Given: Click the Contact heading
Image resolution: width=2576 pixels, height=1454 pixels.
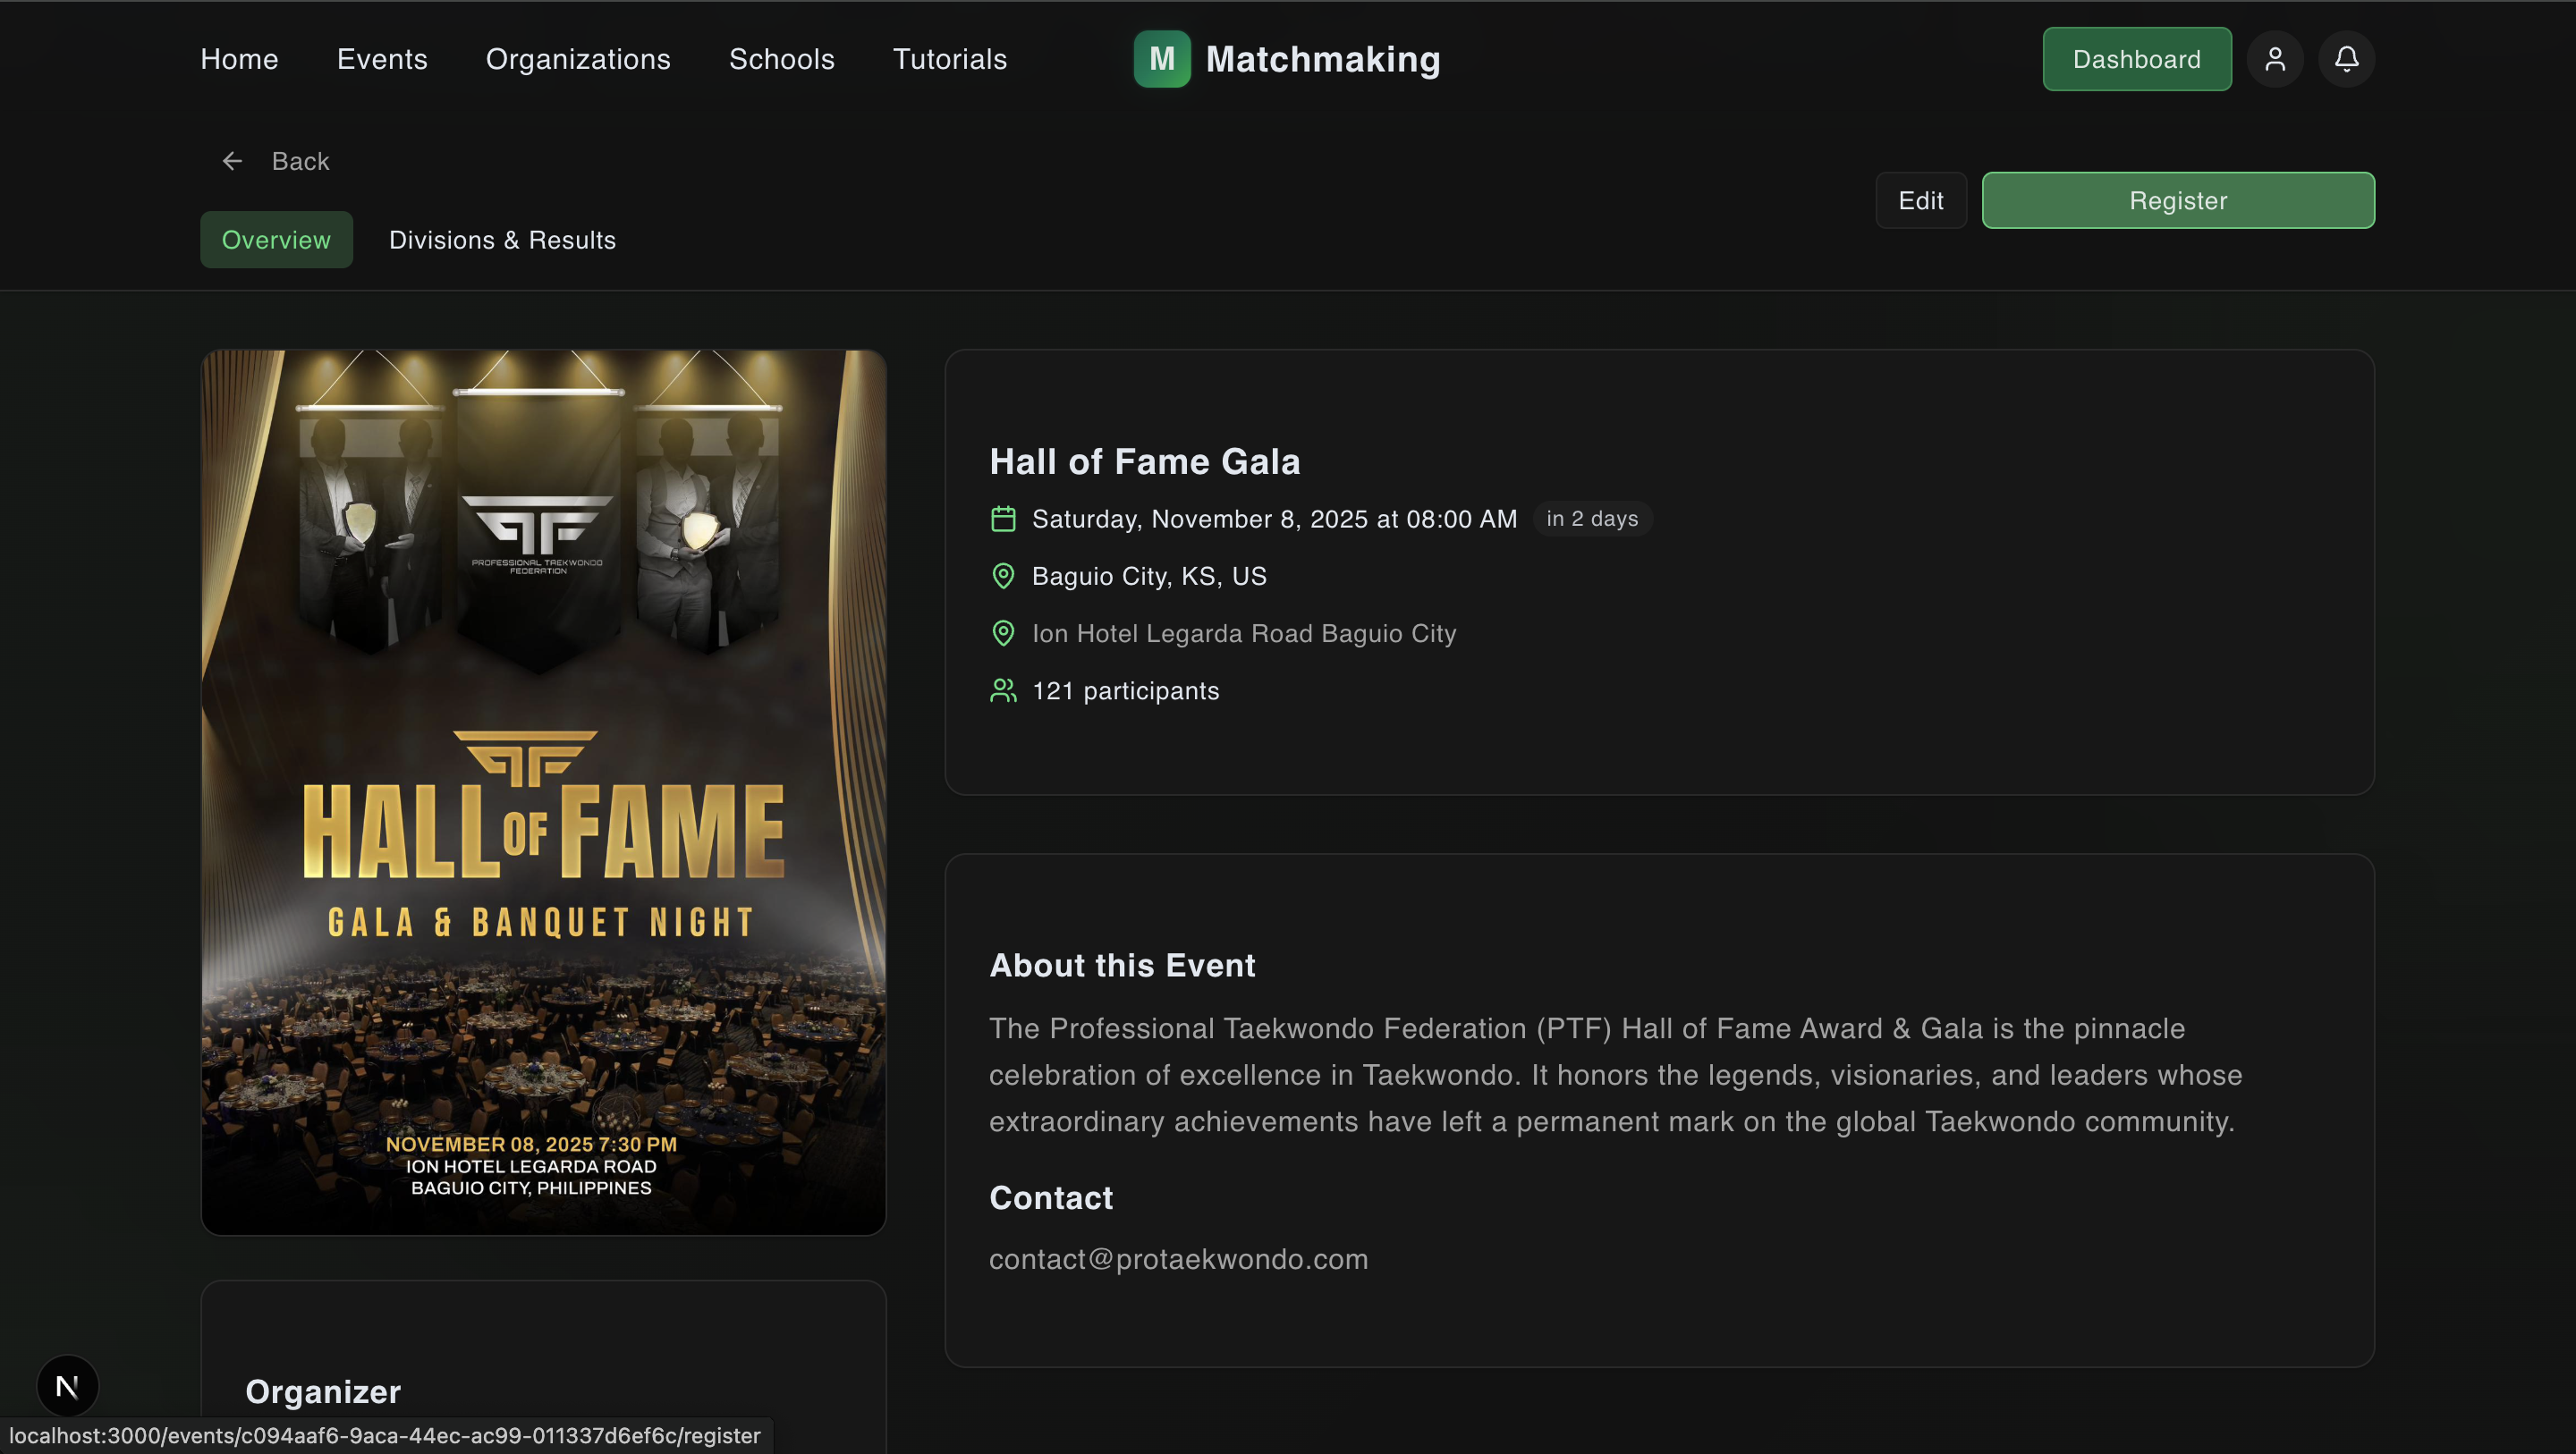Looking at the screenshot, I should [1051, 1198].
